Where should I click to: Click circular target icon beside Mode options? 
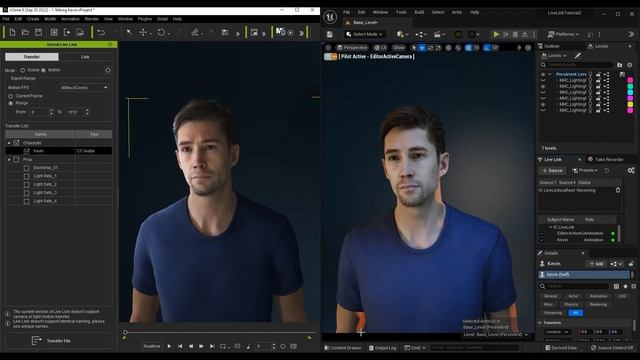coord(108,70)
